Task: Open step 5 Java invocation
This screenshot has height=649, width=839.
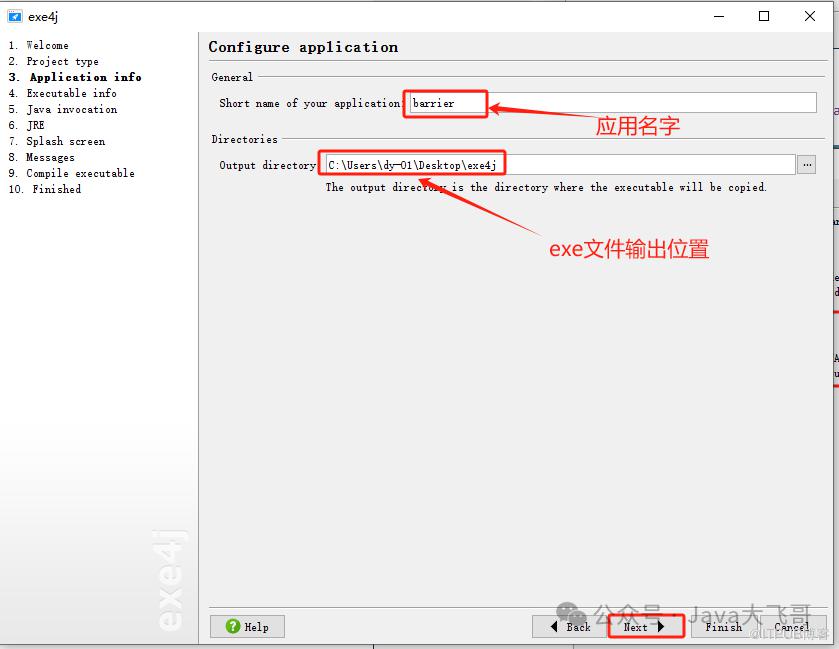Action: (63, 109)
